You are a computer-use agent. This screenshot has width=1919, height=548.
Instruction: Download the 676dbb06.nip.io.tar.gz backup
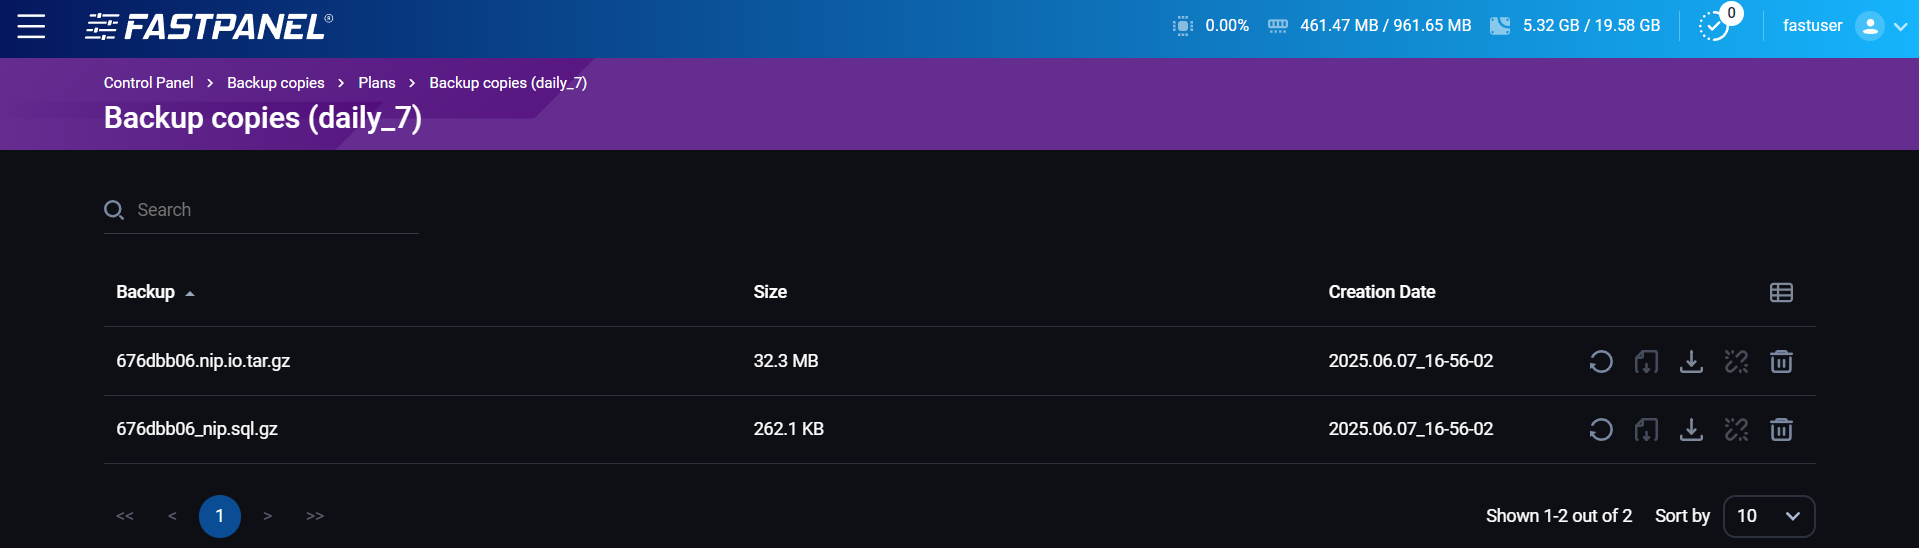tap(1691, 361)
